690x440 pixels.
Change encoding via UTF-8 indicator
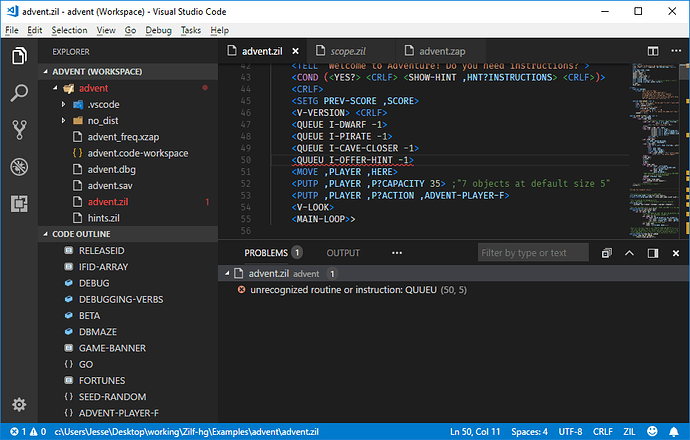click(x=570, y=432)
